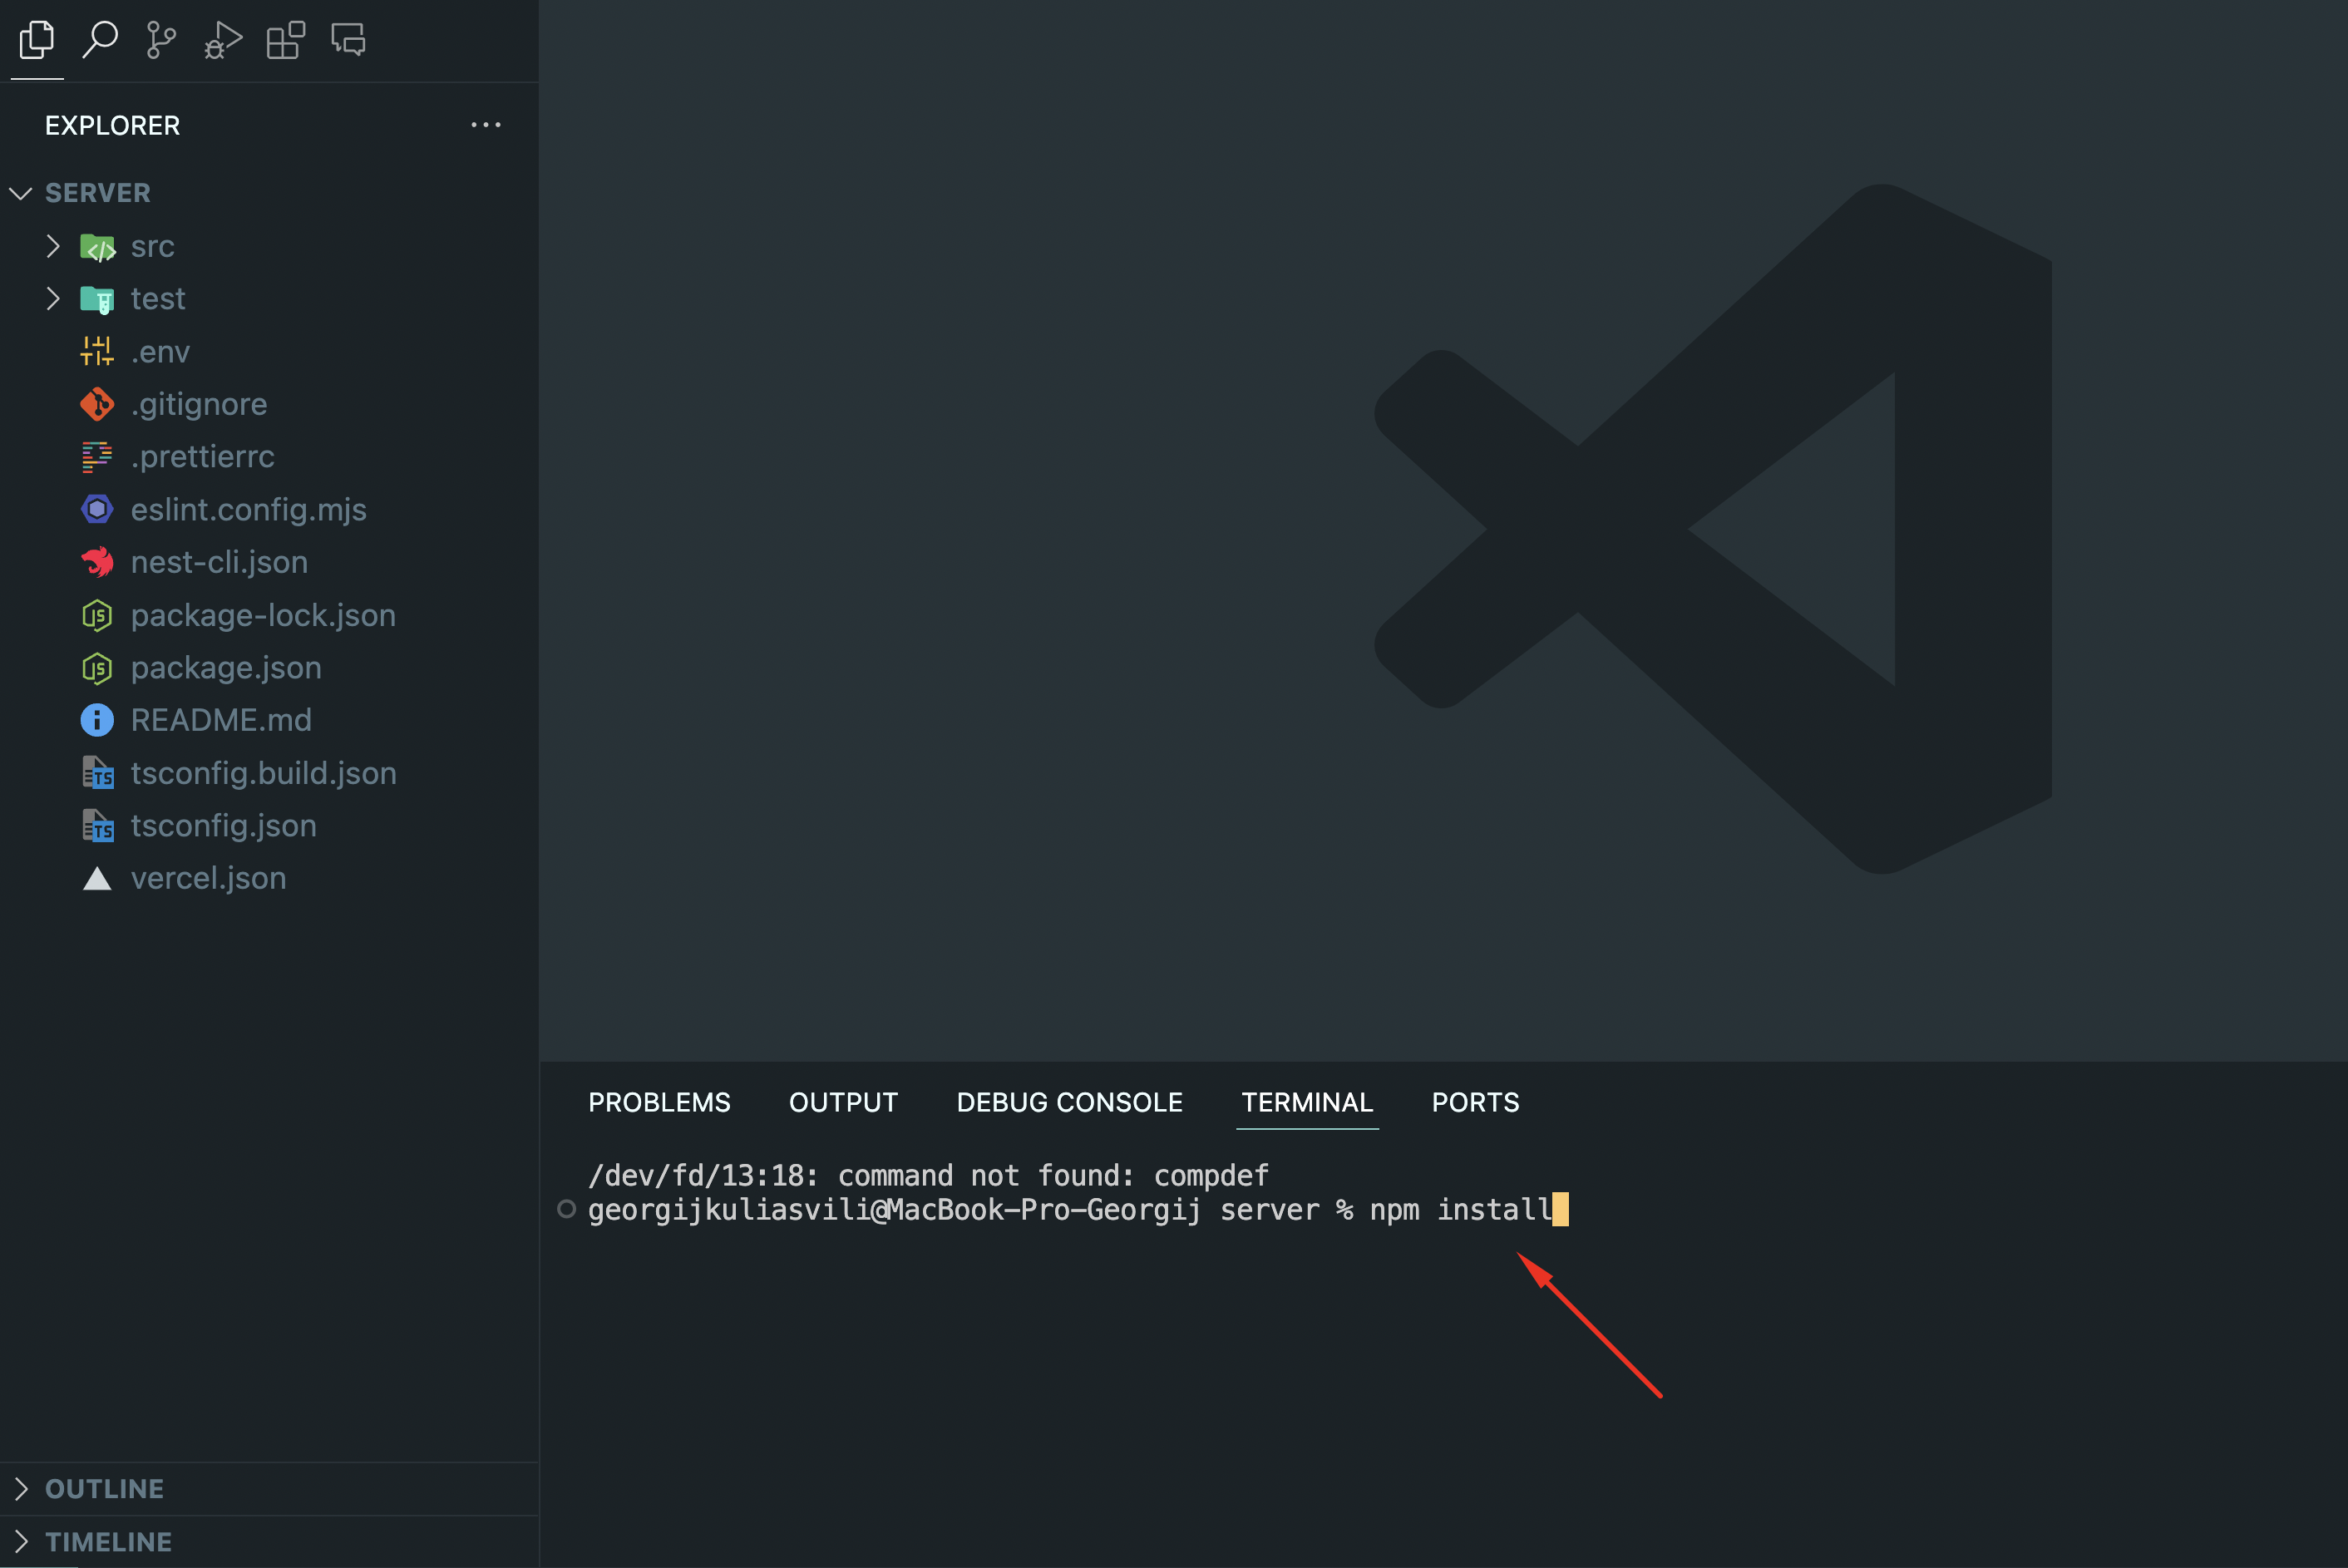Collapse the SERVER folder section
The height and width of the screenshot is (1568, 2348).
coord(21,193)
